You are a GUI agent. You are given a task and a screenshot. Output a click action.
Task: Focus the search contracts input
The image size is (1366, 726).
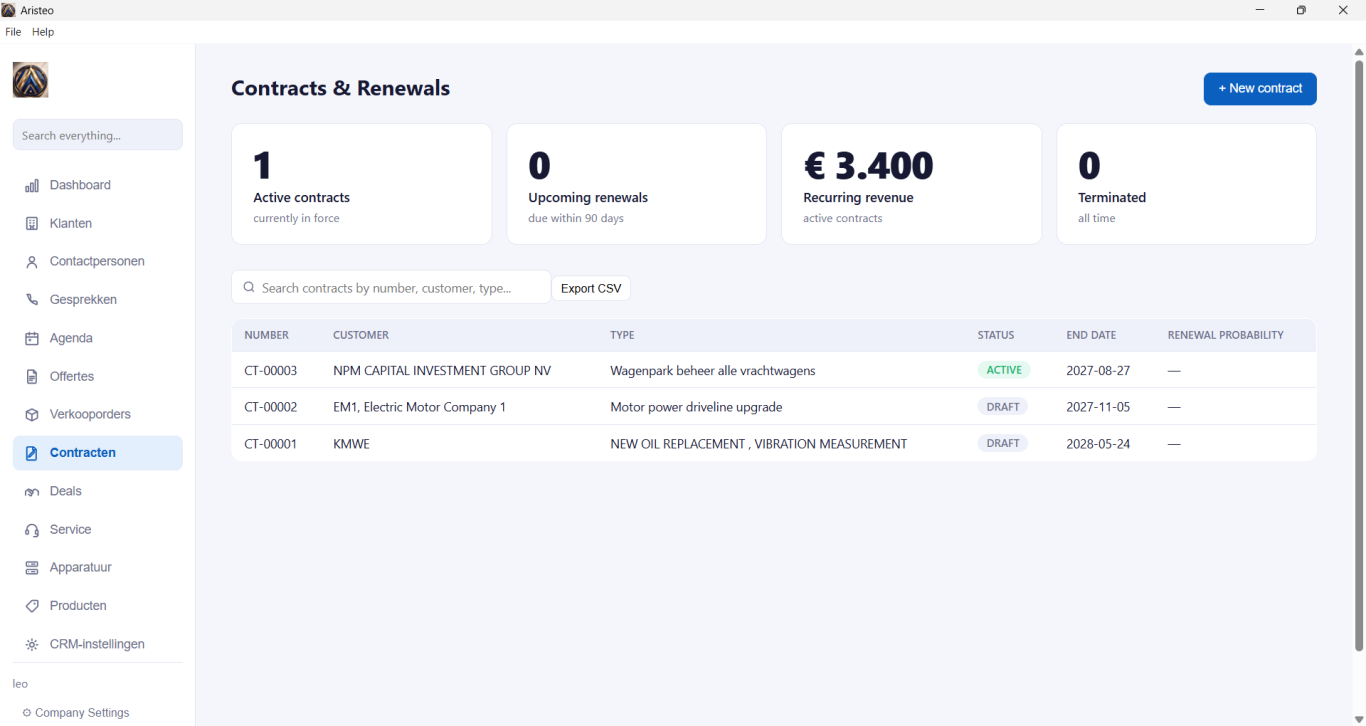click(391, 287)
